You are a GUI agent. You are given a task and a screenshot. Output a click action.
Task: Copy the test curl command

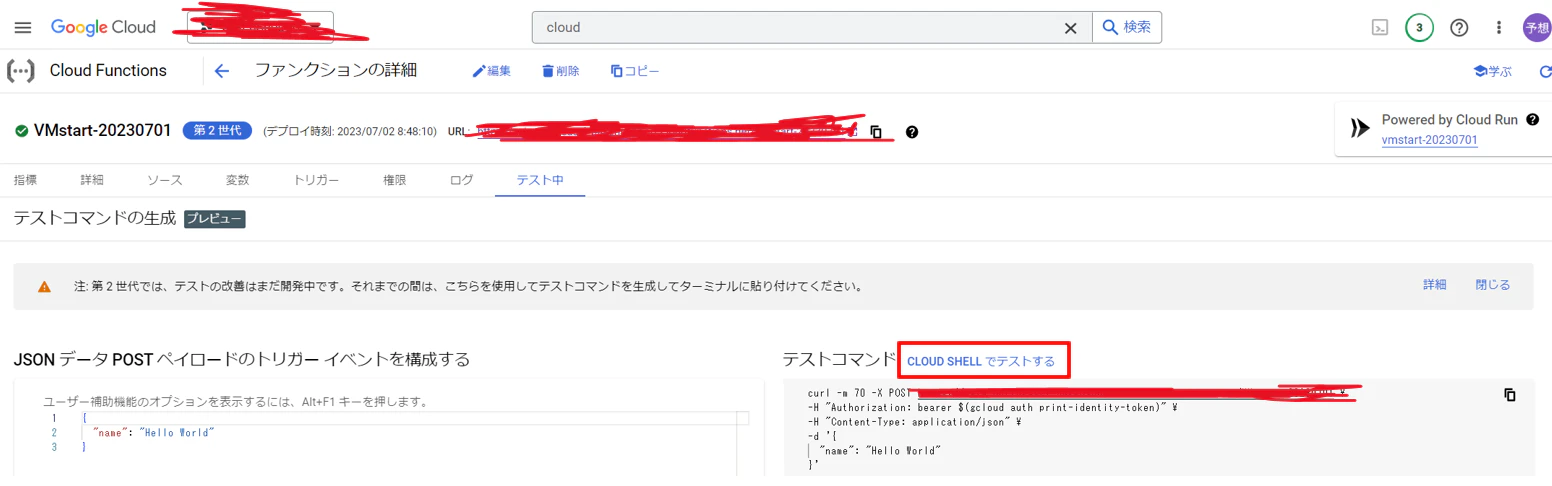point(1510,395)
